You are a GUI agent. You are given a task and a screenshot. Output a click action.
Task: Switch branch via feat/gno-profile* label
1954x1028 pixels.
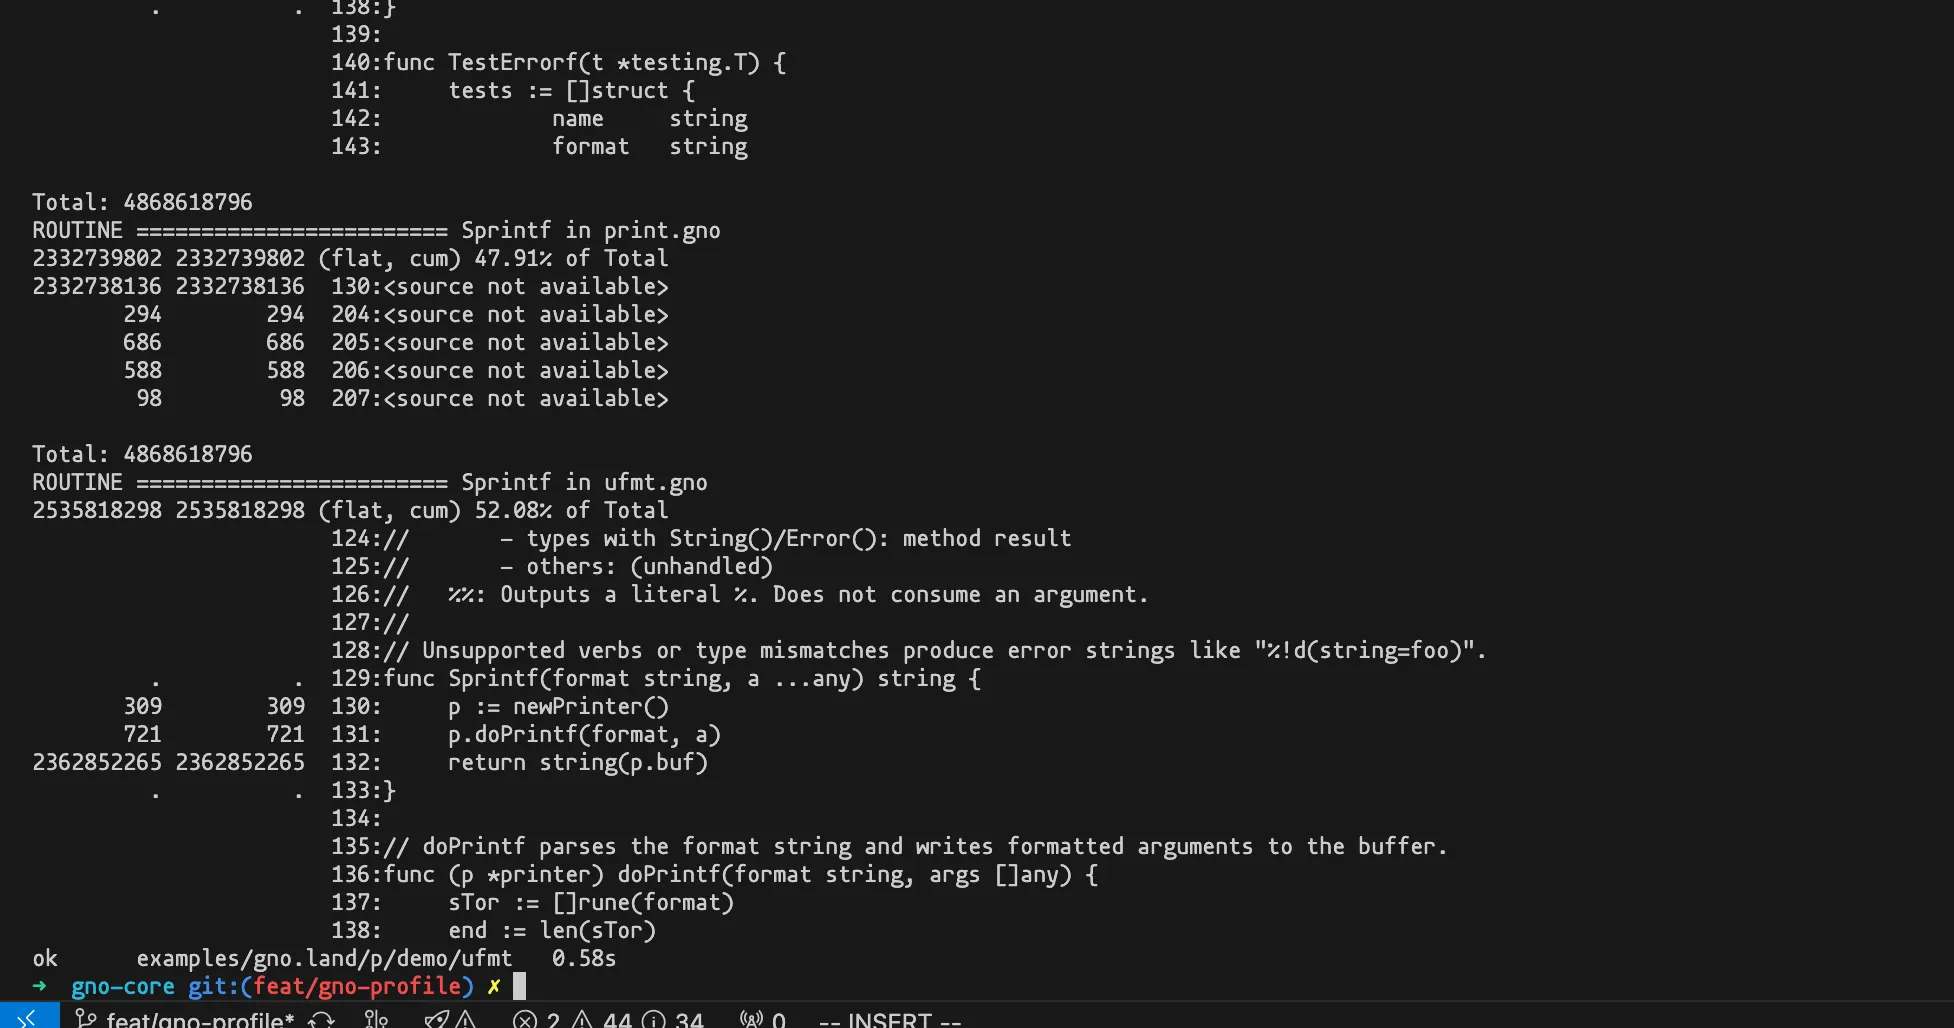click(x=200, y=1020)
